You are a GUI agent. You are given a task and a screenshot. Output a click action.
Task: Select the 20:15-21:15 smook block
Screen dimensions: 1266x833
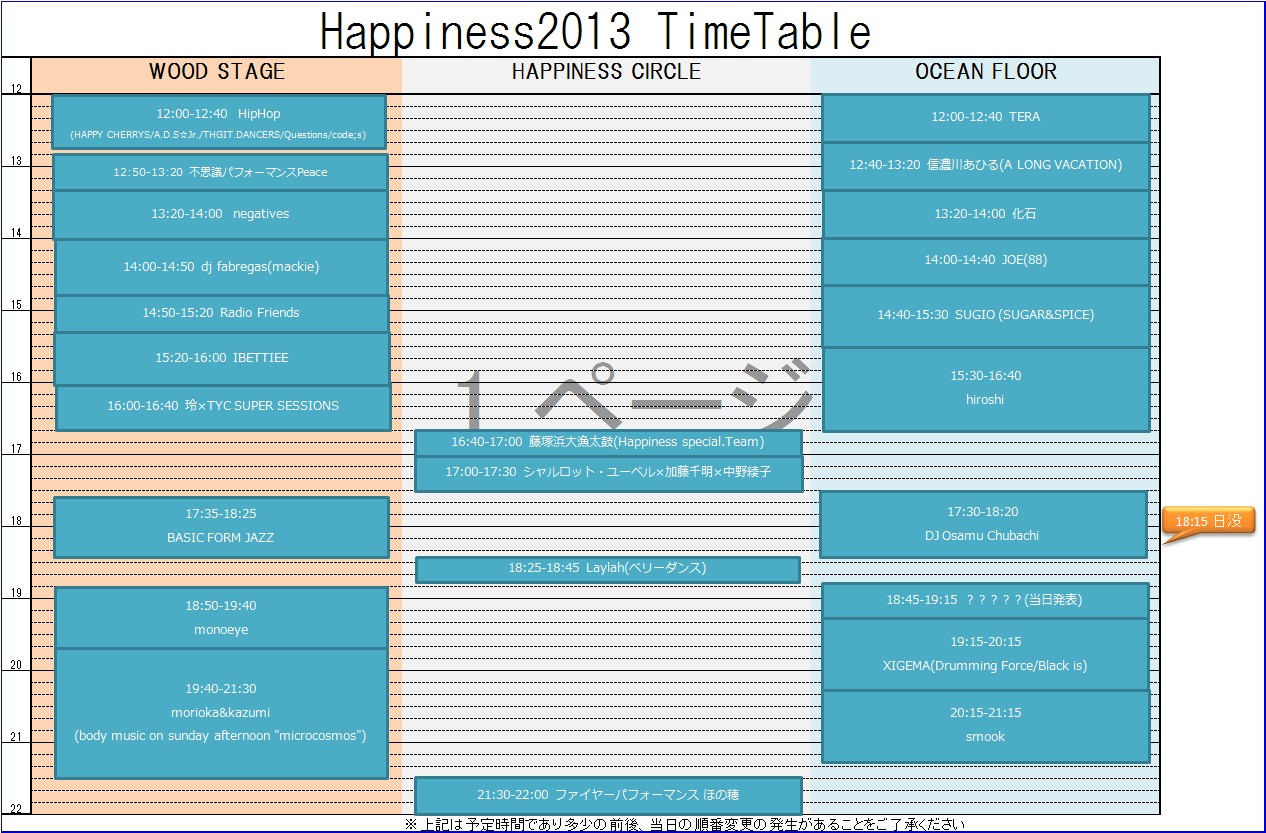click(984, 726)
